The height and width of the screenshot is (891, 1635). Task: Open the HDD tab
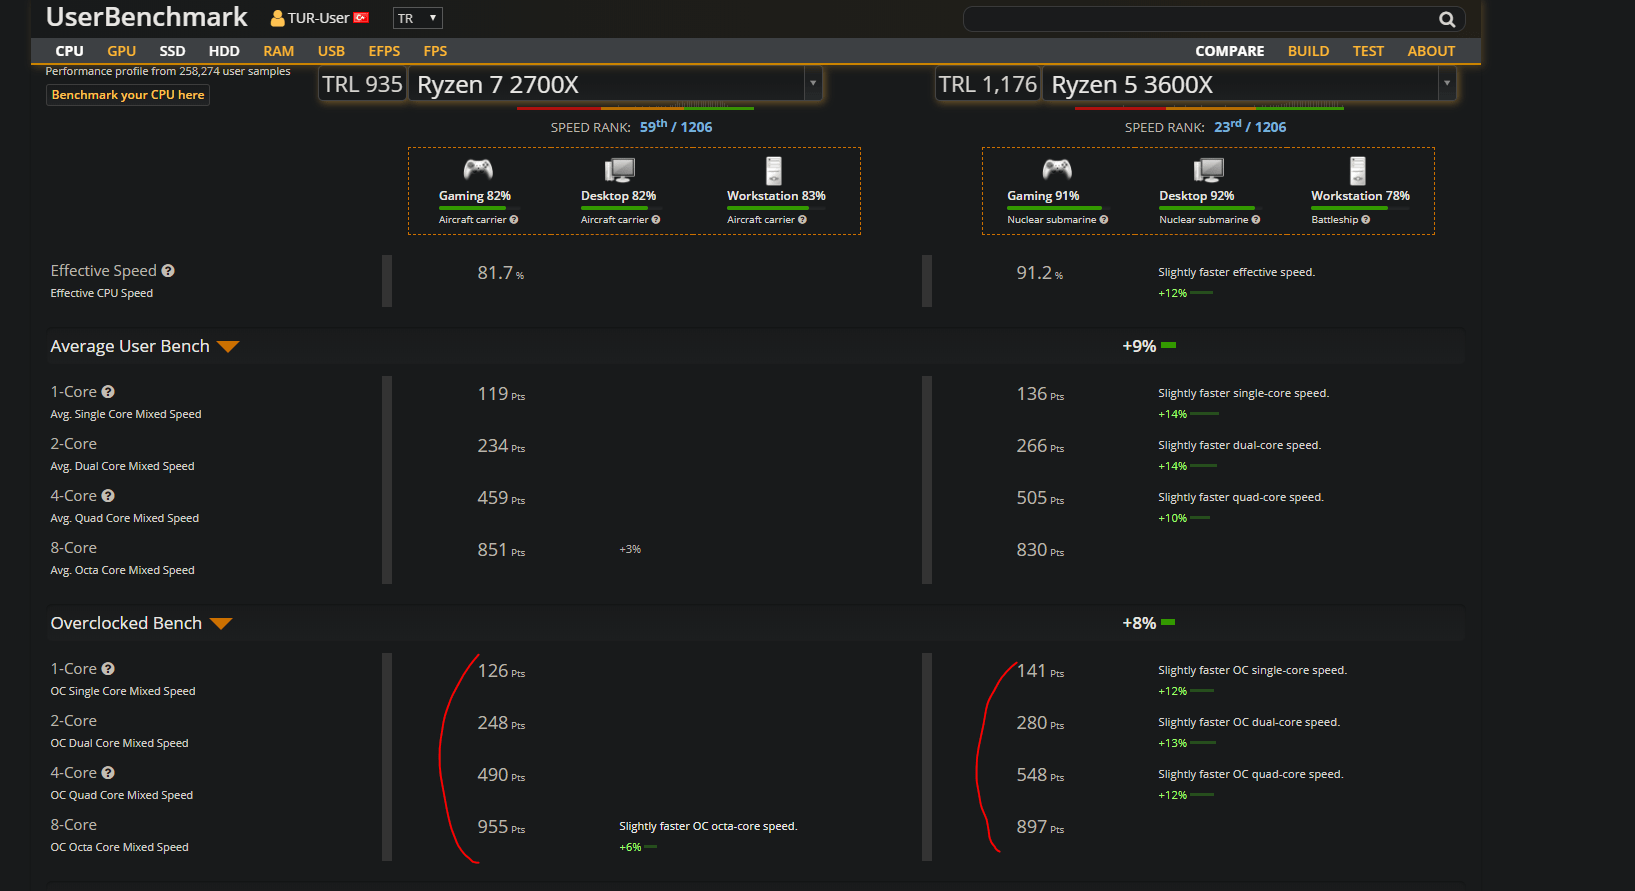coord(224,51)
